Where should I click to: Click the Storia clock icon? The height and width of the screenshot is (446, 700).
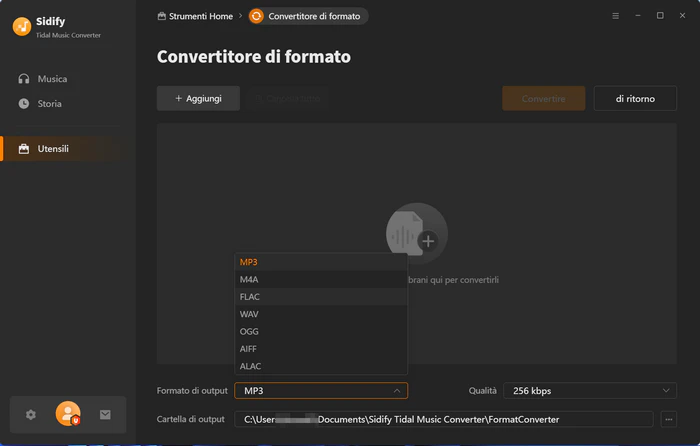click(24, 104)
